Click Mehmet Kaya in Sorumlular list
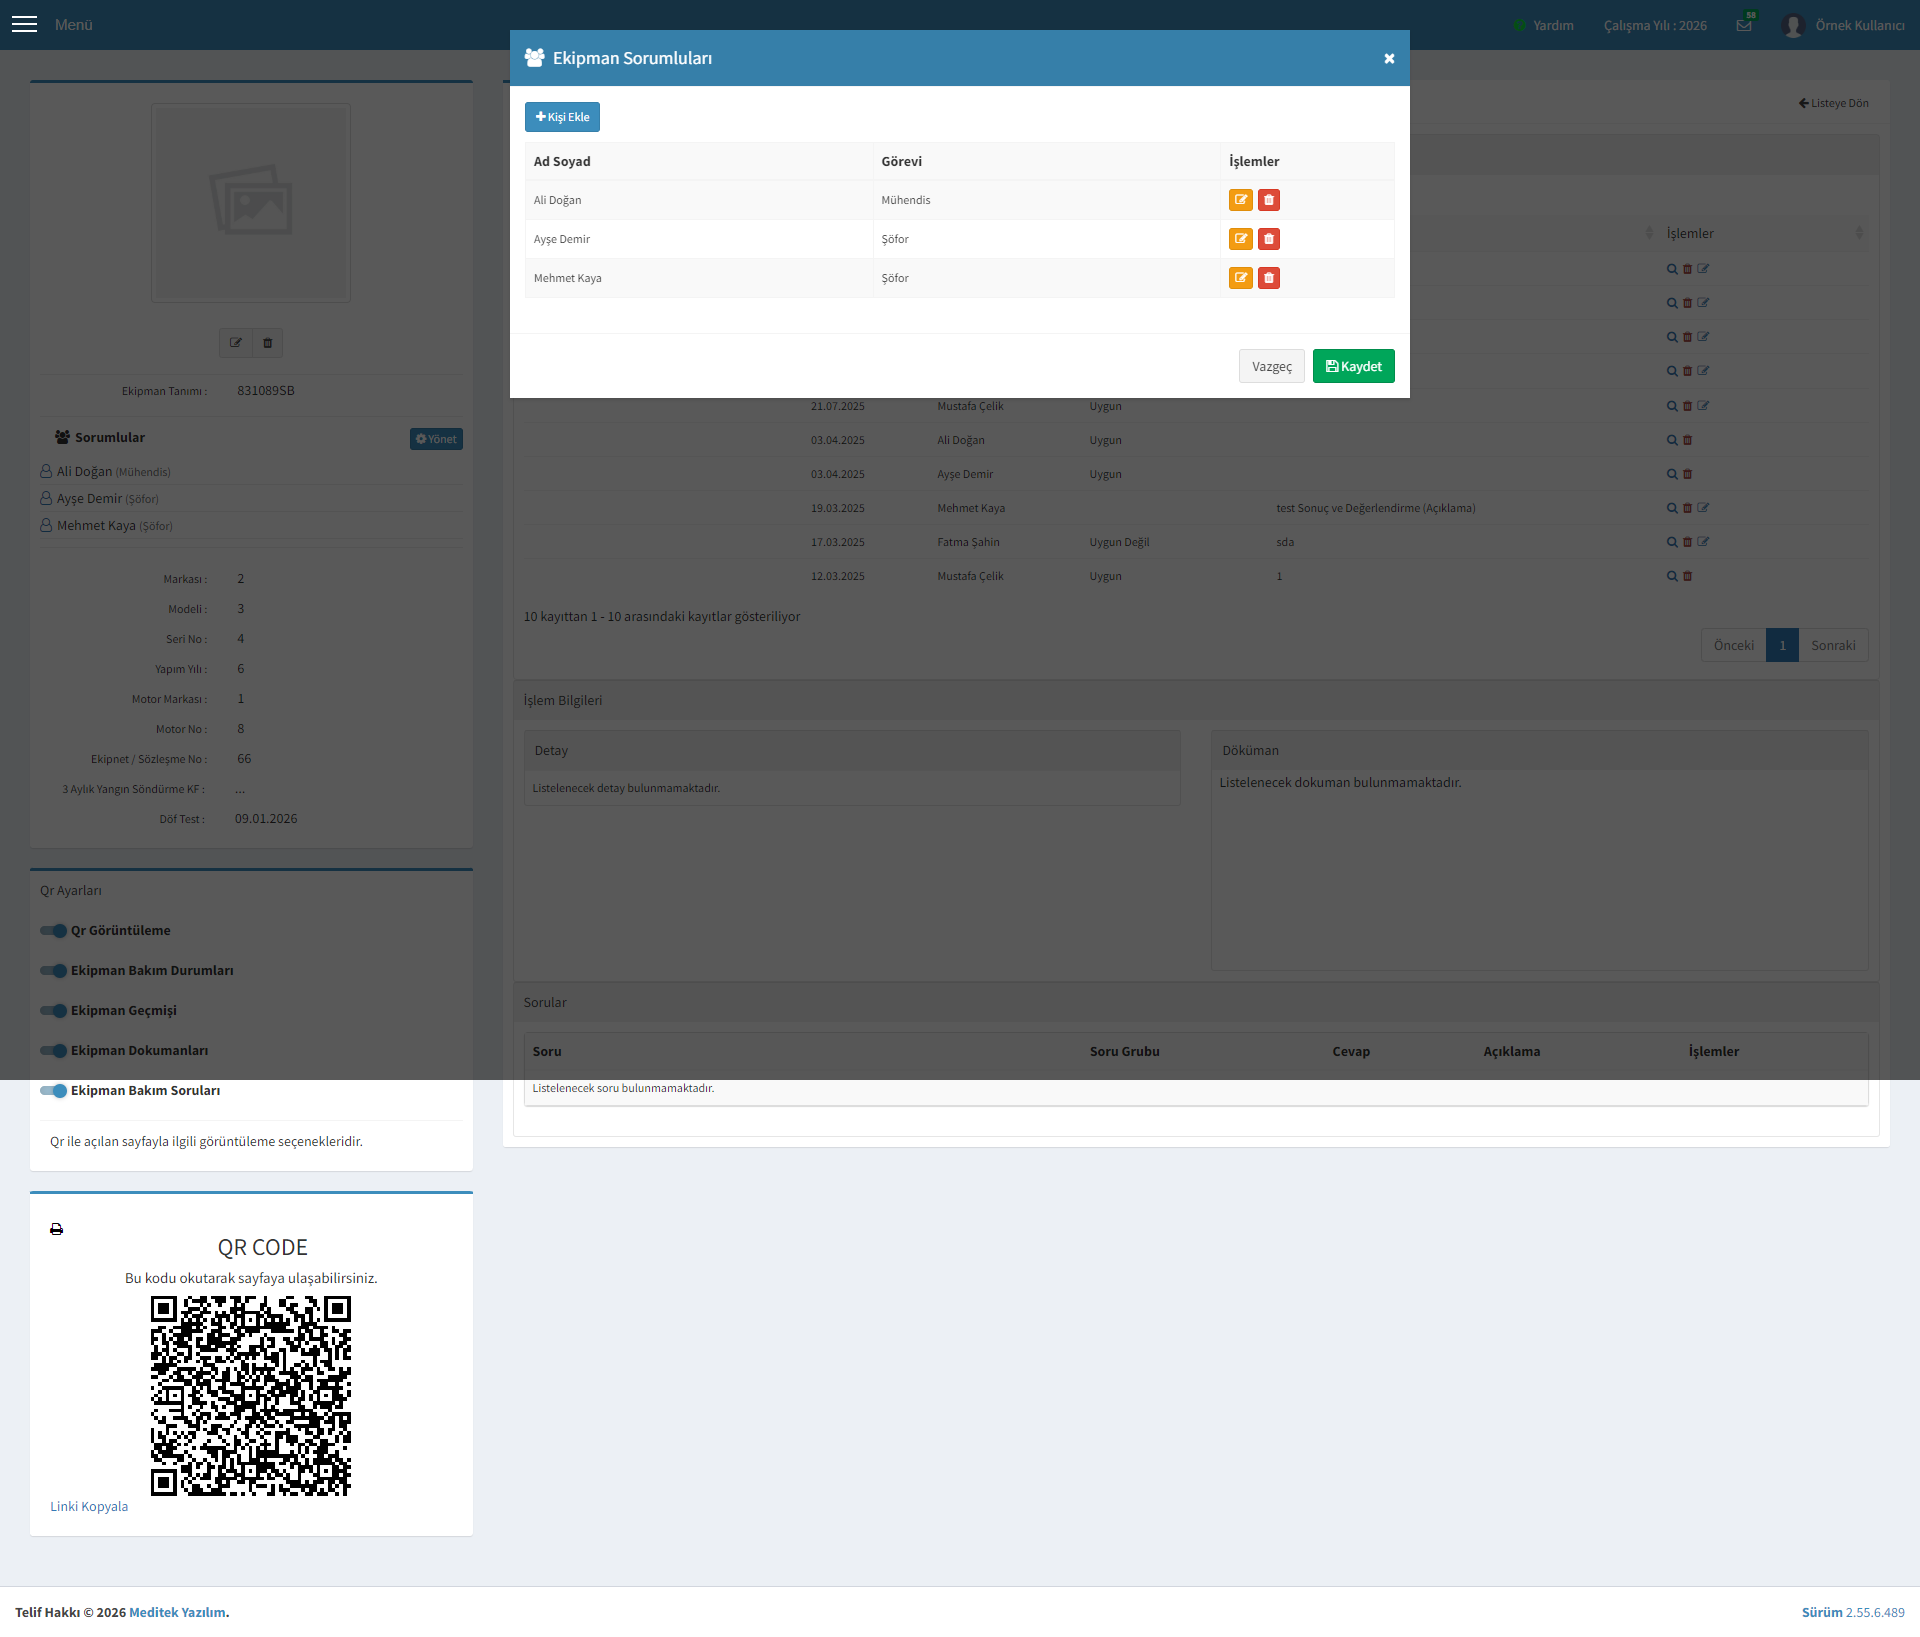Viewport: 1920px width, 1637px height. (96, 525)
